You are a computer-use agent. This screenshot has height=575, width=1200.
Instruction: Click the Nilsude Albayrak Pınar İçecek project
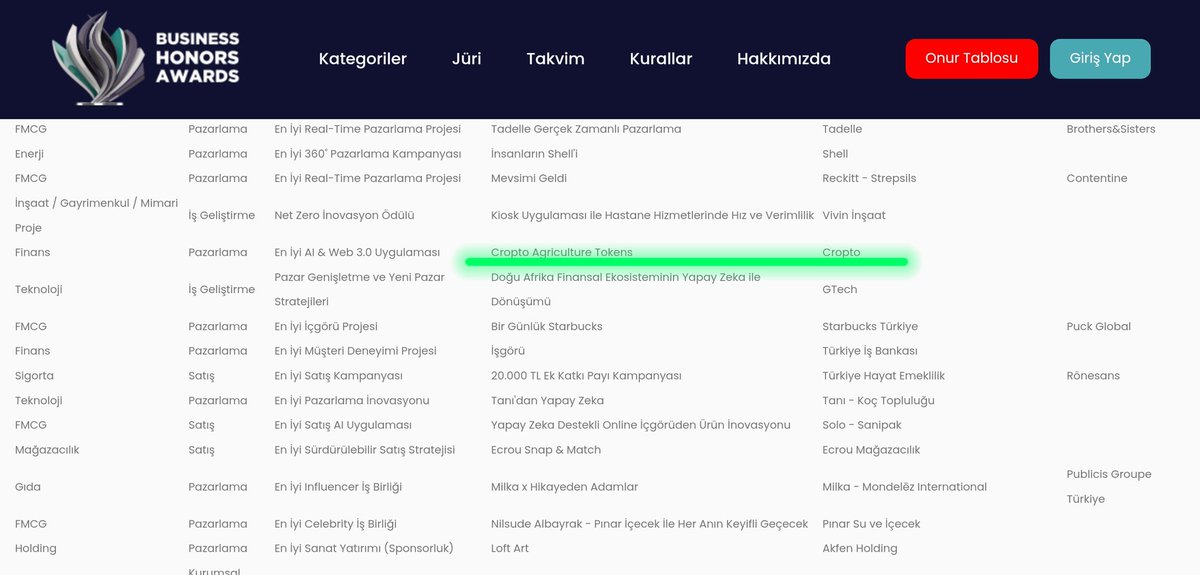coord(649,524)
